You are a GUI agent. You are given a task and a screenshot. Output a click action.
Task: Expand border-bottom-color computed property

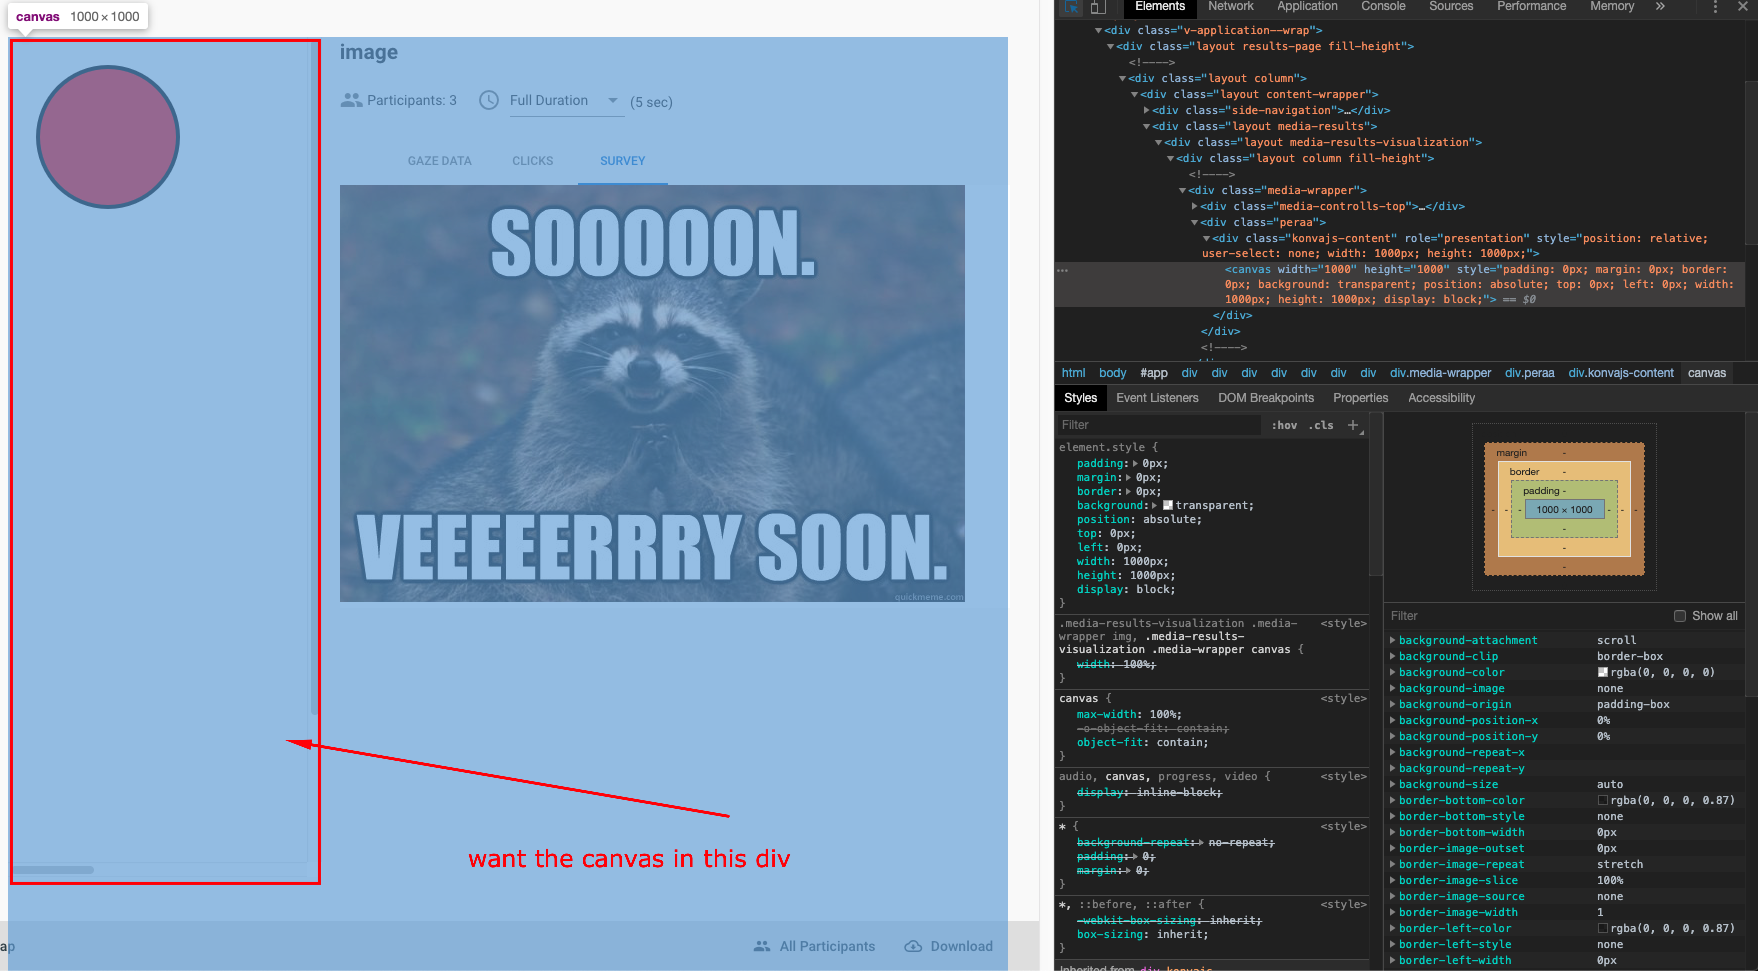(1393, 800)
